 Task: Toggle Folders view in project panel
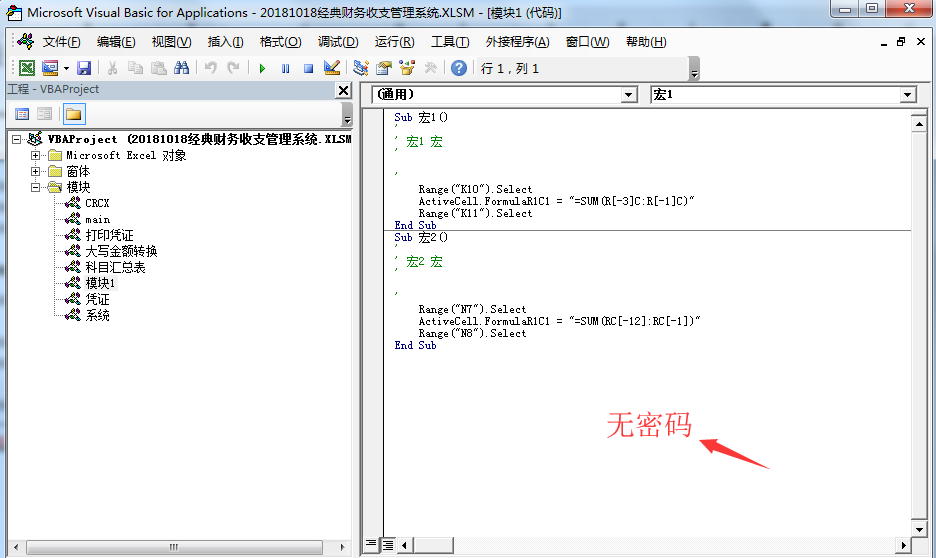[74, 114]
